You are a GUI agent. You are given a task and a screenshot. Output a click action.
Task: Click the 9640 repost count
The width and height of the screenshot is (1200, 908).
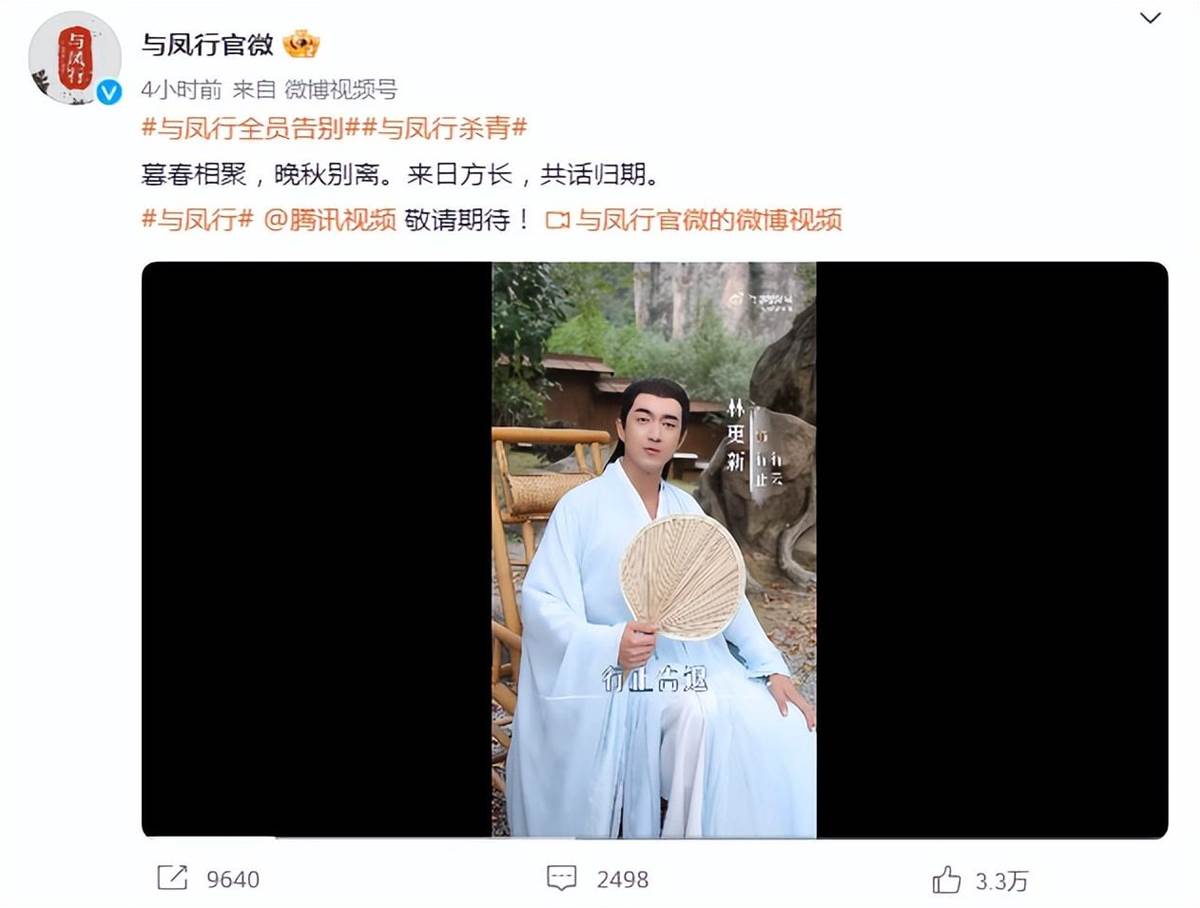233,880
